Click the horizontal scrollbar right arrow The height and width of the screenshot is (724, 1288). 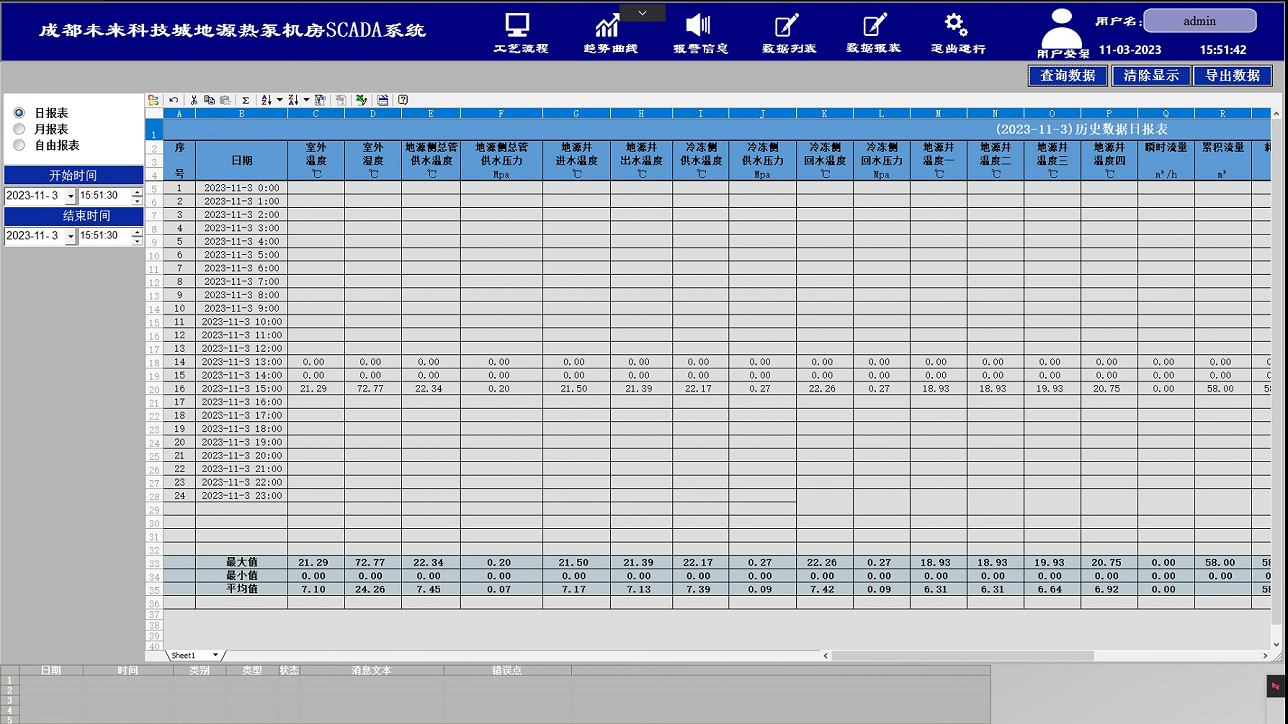coord(1265,656)
